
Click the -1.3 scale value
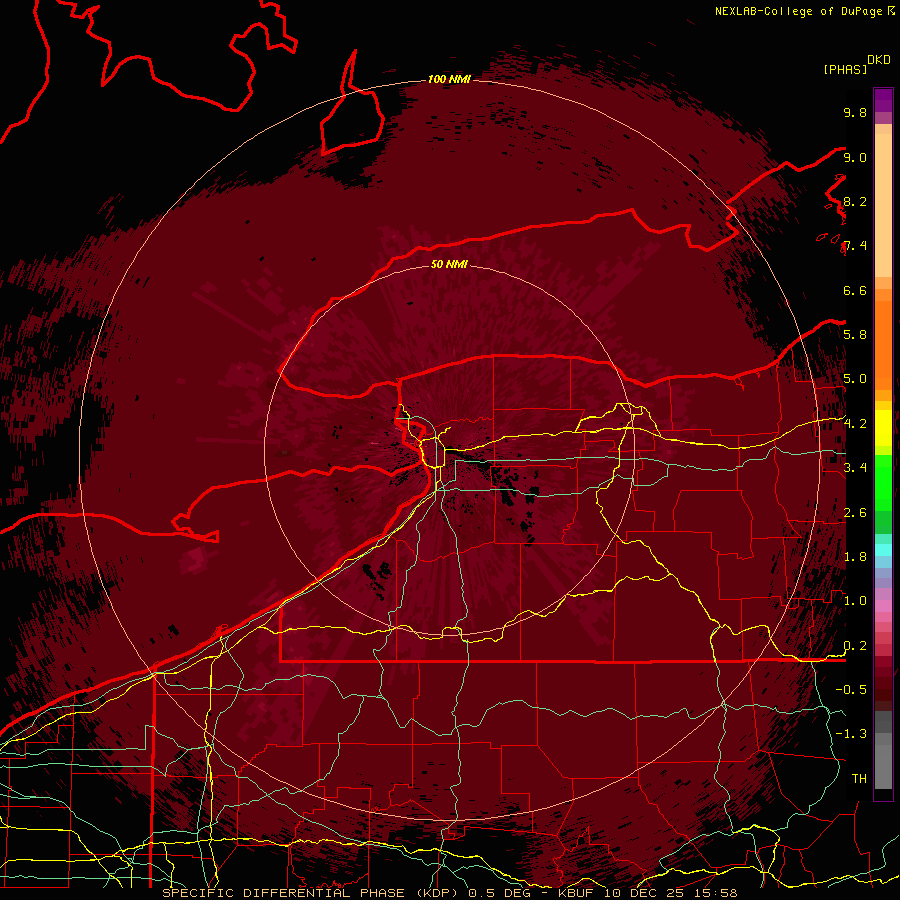tap(851, 734)
